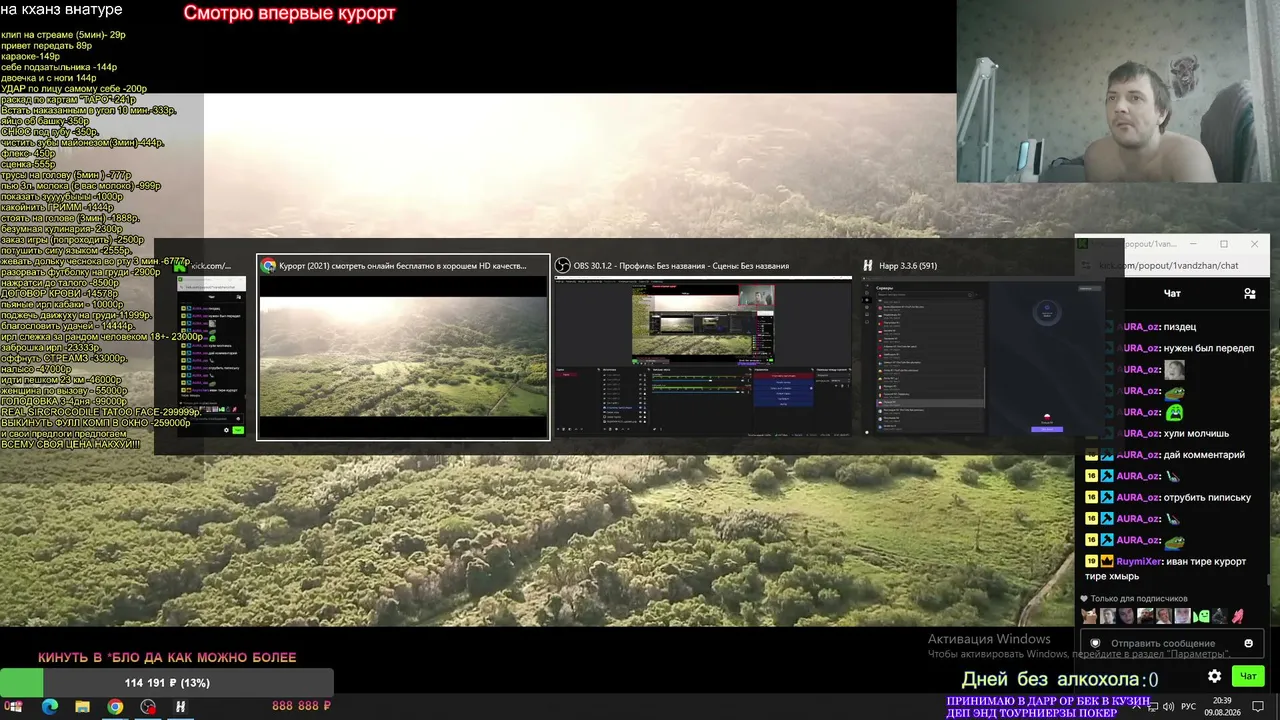
Task: Select the OBS 30.1.2 window thumbnail
Action: point(702,356)
